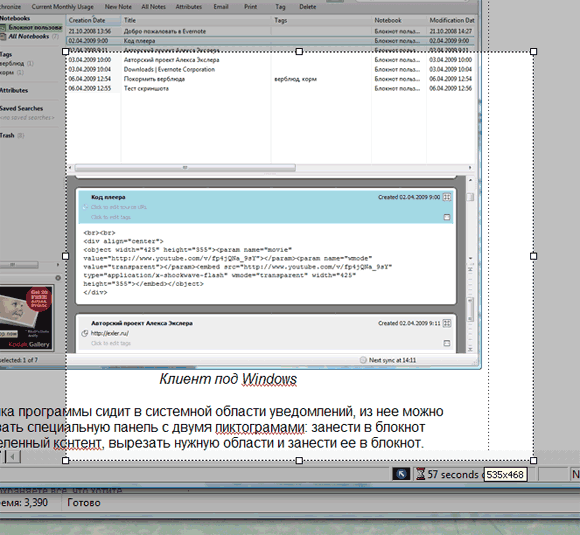Click to edit tags in Код плеера card

(x=111, y=217)
